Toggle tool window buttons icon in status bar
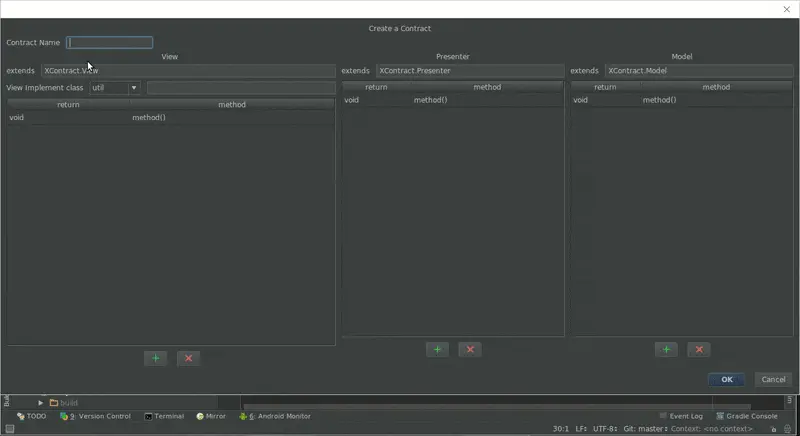This screenshot has width=800, height=436. pos(10,429)
